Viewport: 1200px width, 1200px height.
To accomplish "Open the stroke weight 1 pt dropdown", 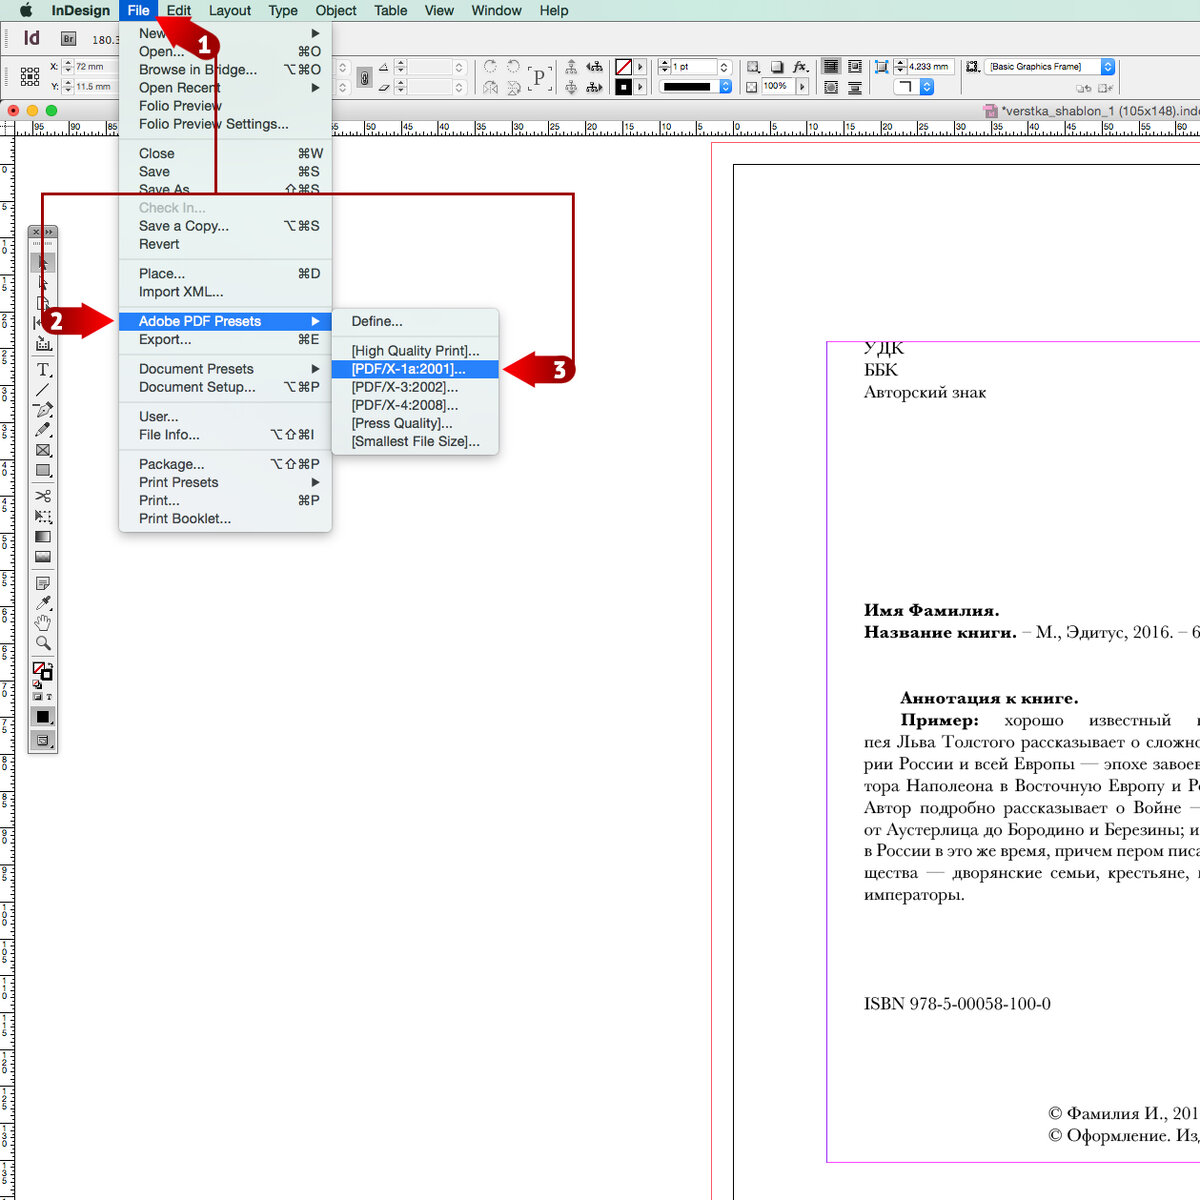I will point(724,67).
